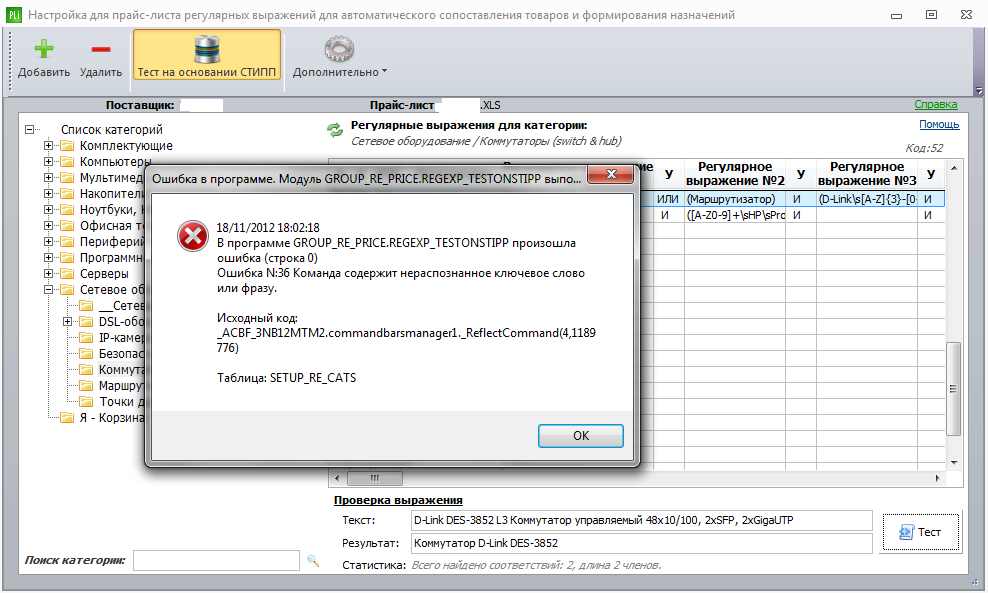Screen dimensions: 988x593
Task: Open the Справка link
Action: click(x=936, y=104)
